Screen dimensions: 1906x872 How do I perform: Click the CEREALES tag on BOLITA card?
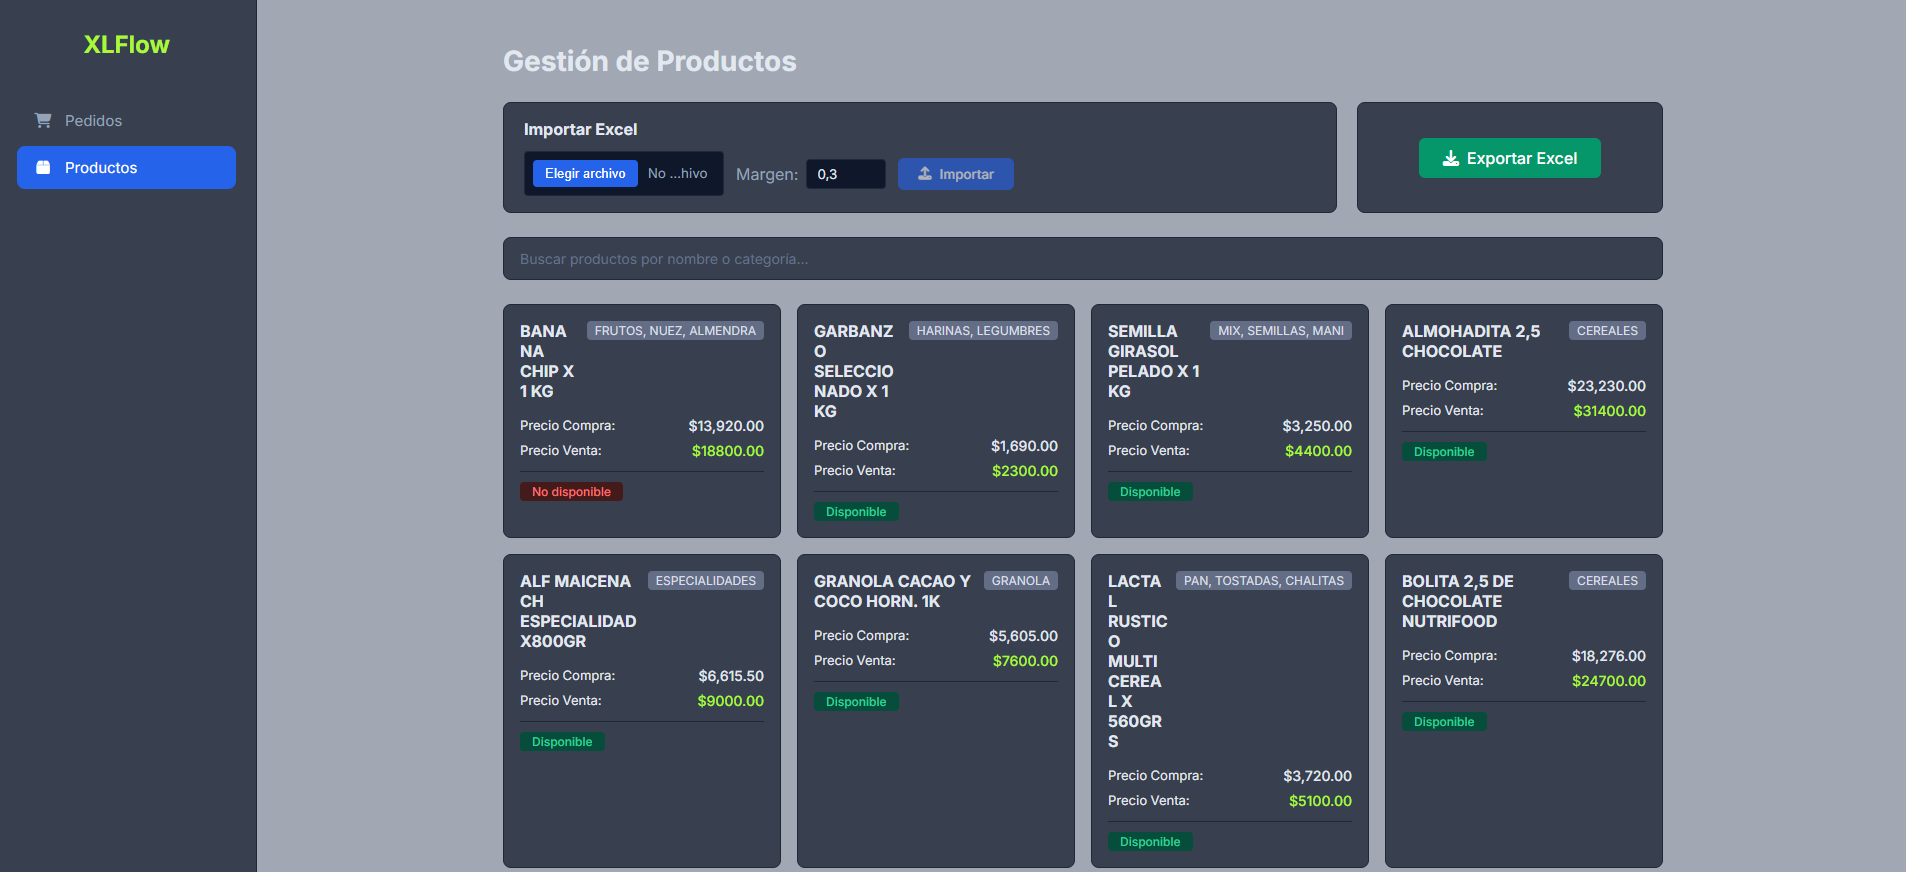[x=1607, y=581]
